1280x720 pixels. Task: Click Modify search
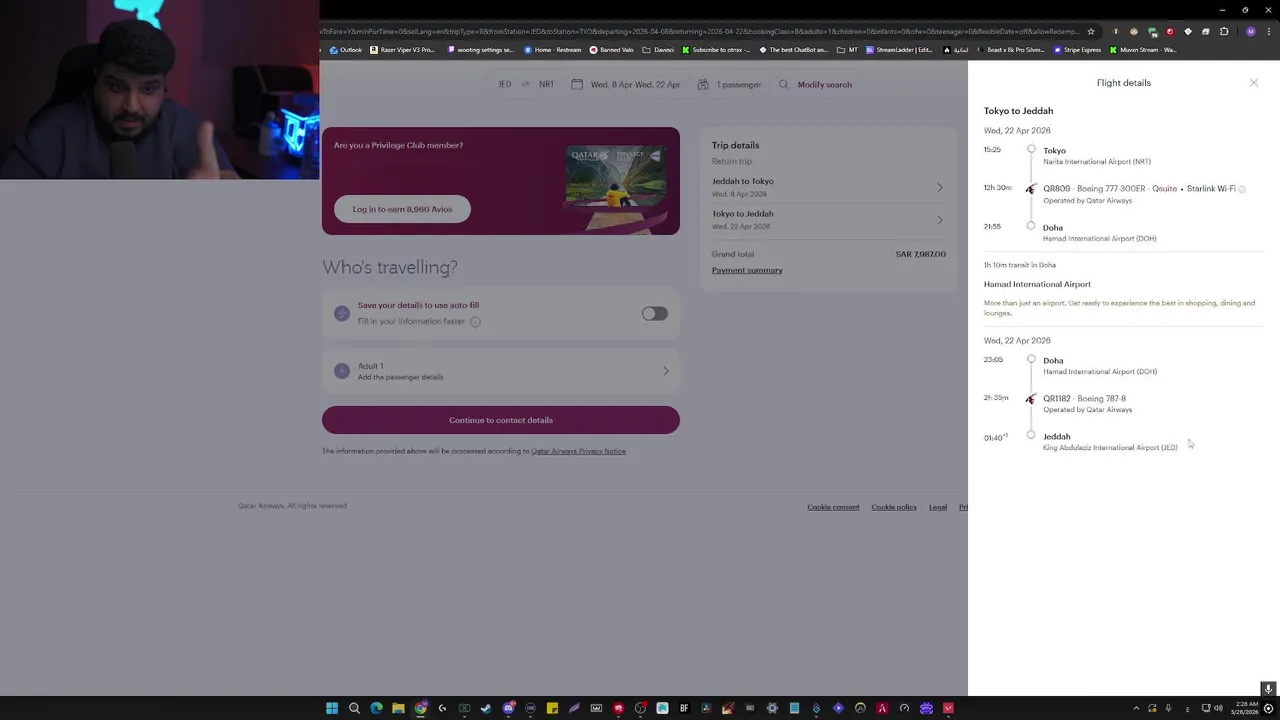point(824,85)
